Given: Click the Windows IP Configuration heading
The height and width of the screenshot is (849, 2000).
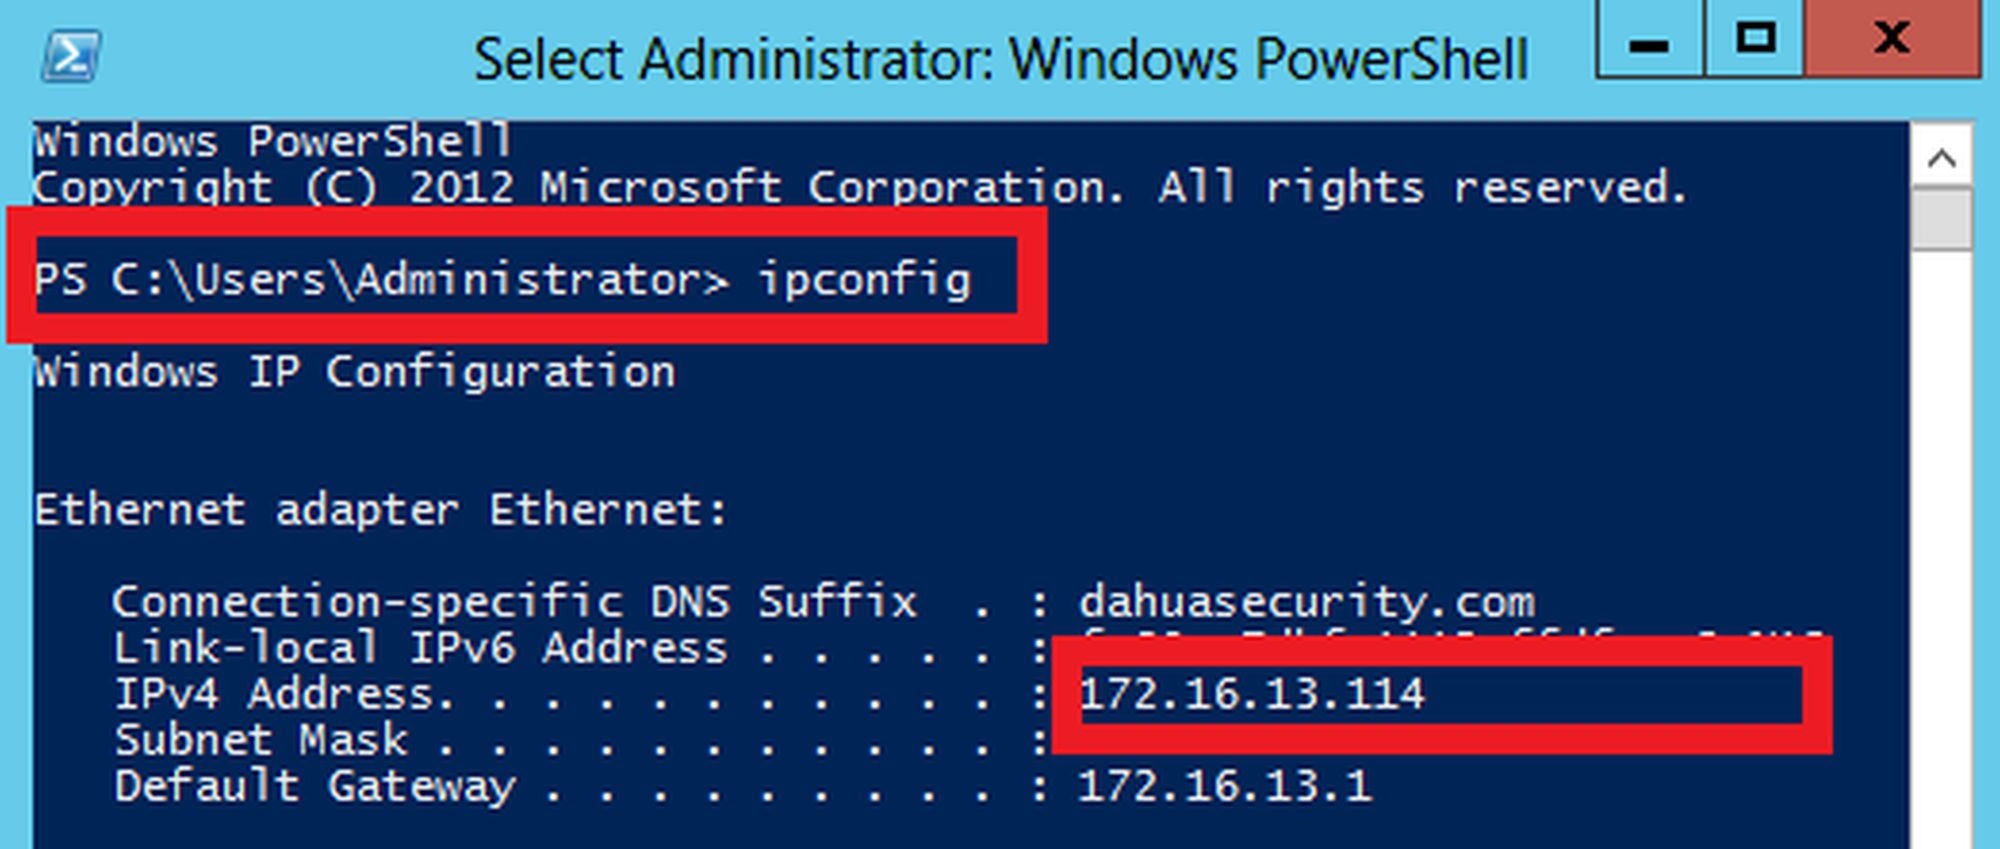Looking at the screenshot, I should (x=354, y=372).
